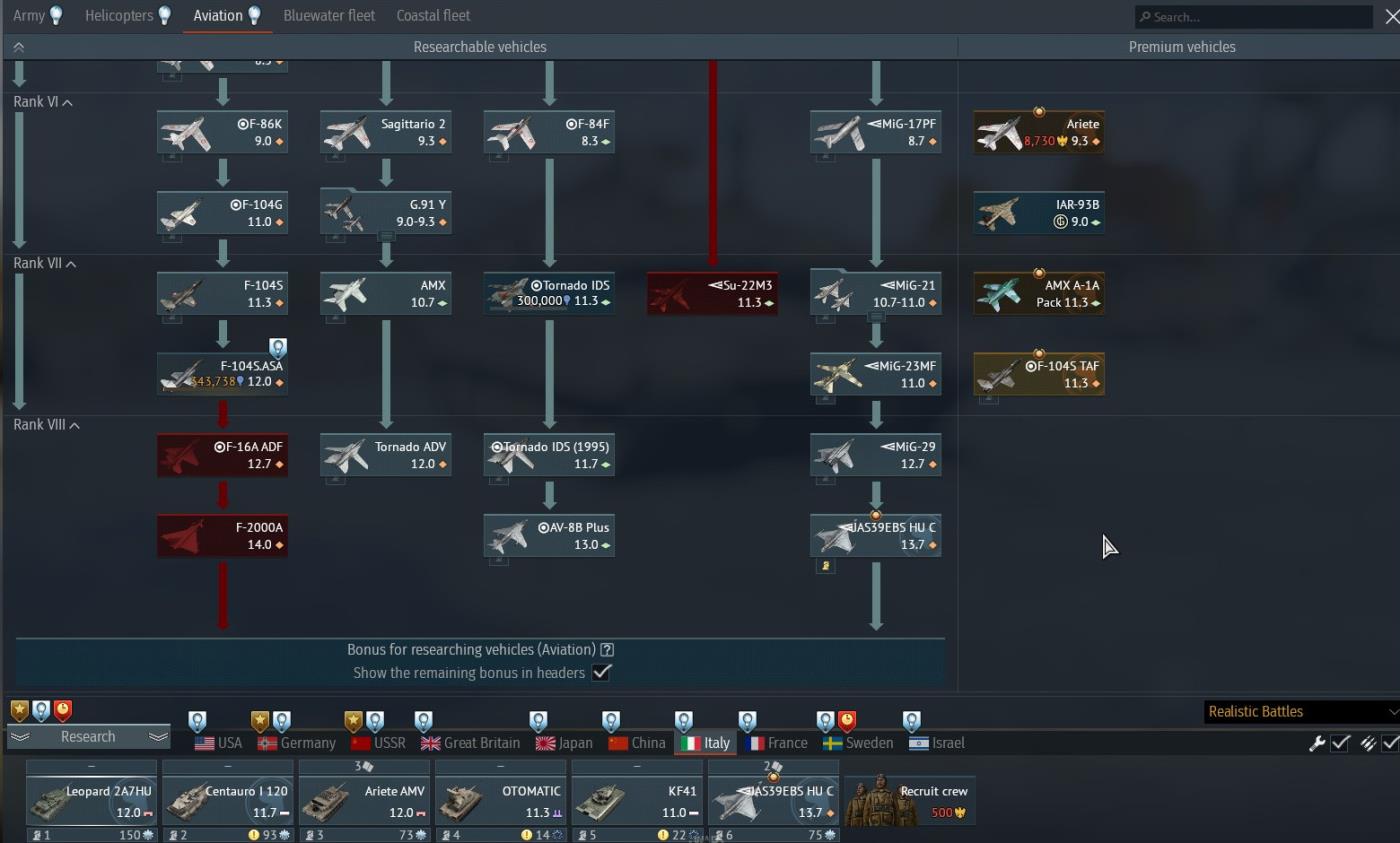The height and width of the screenshot is (843, 1400).
Task: Click red clock icon above Research button
Action: coord(62,710)
